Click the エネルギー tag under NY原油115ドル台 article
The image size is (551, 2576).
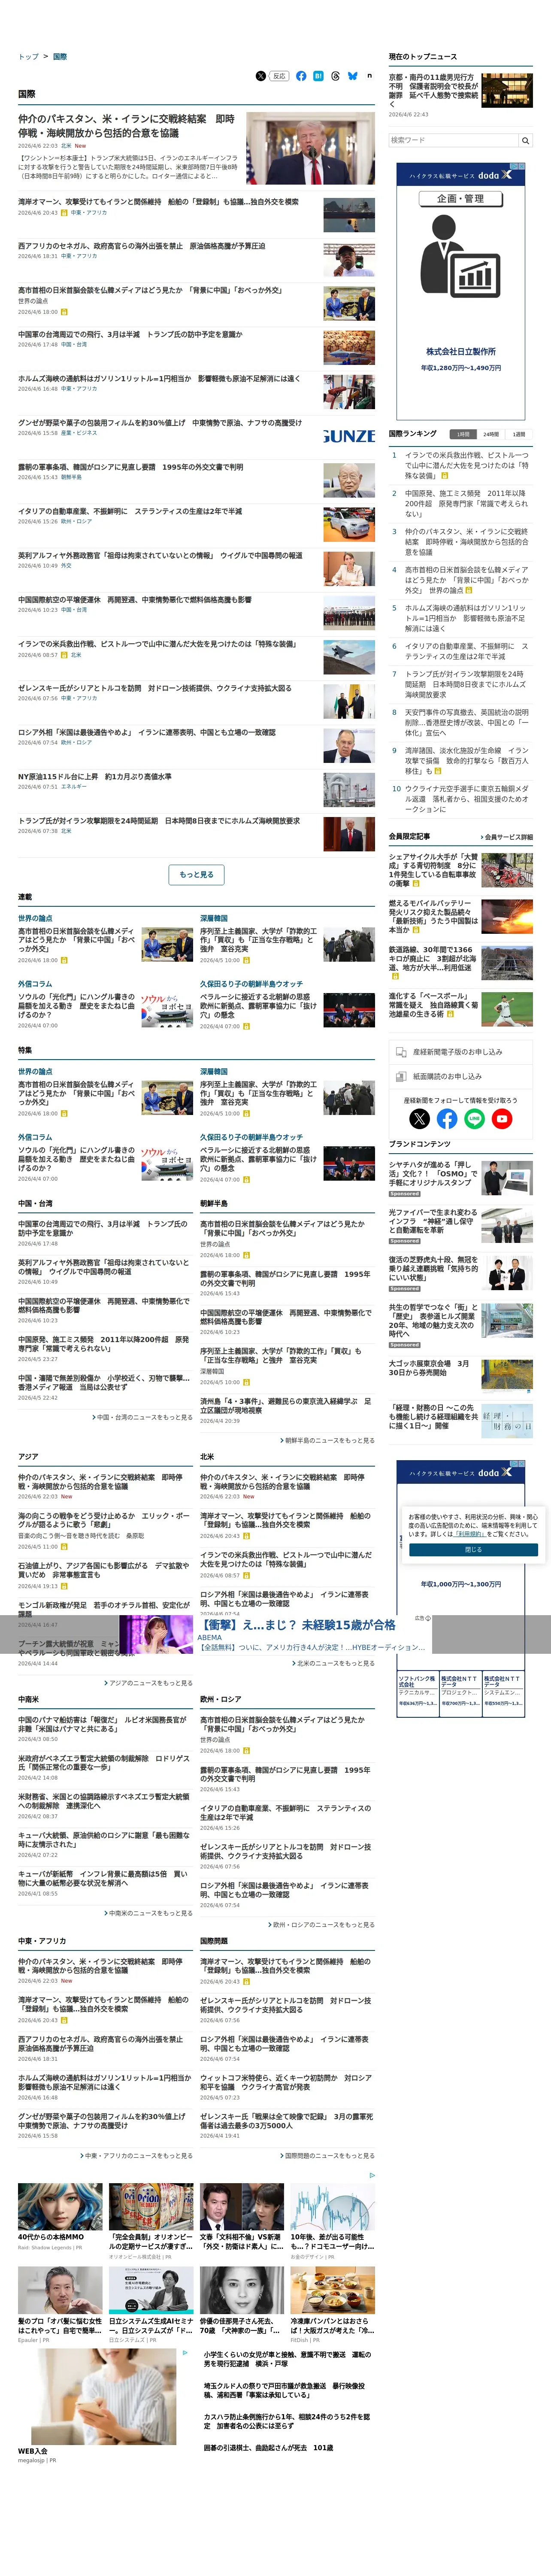74,787
